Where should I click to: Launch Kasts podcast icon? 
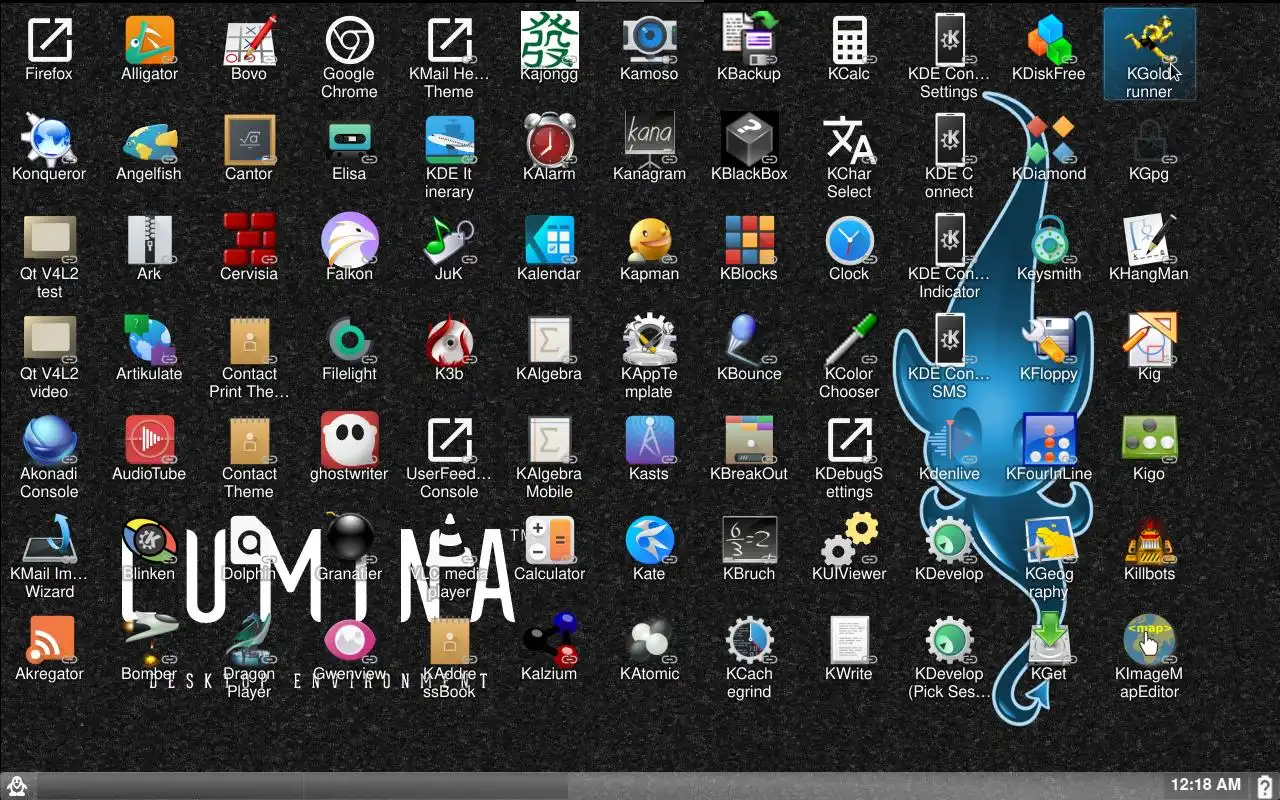point(649,440)
